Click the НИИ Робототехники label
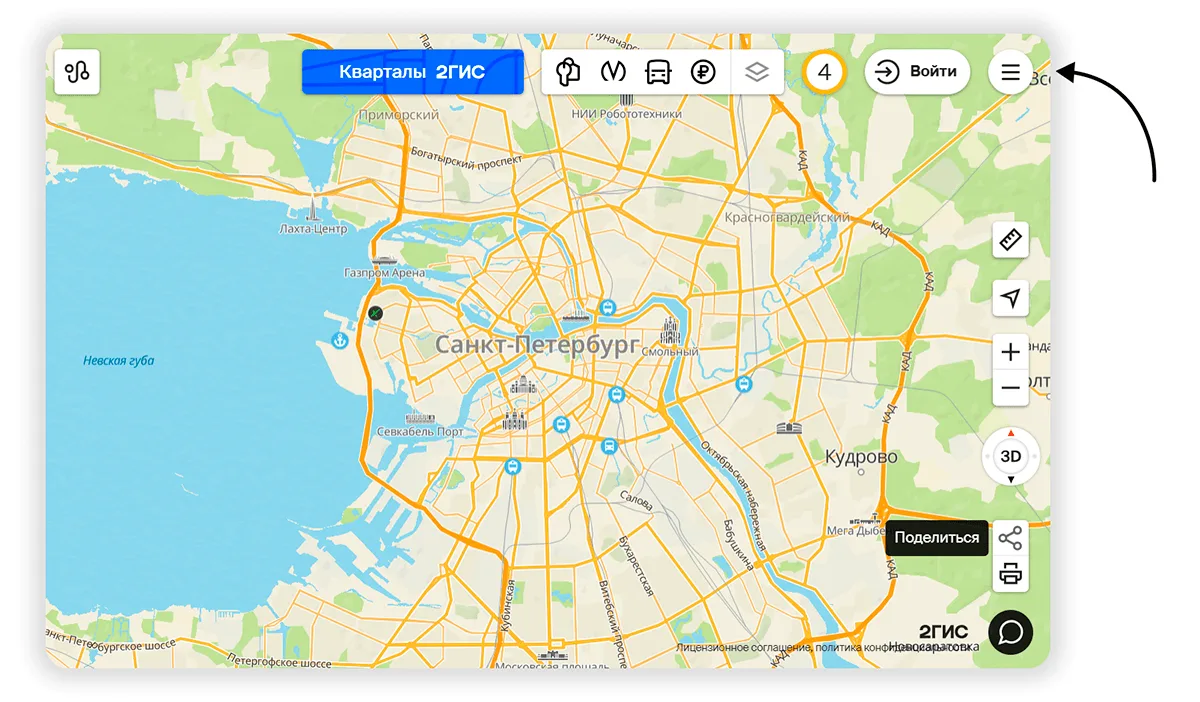 [626, 114]
